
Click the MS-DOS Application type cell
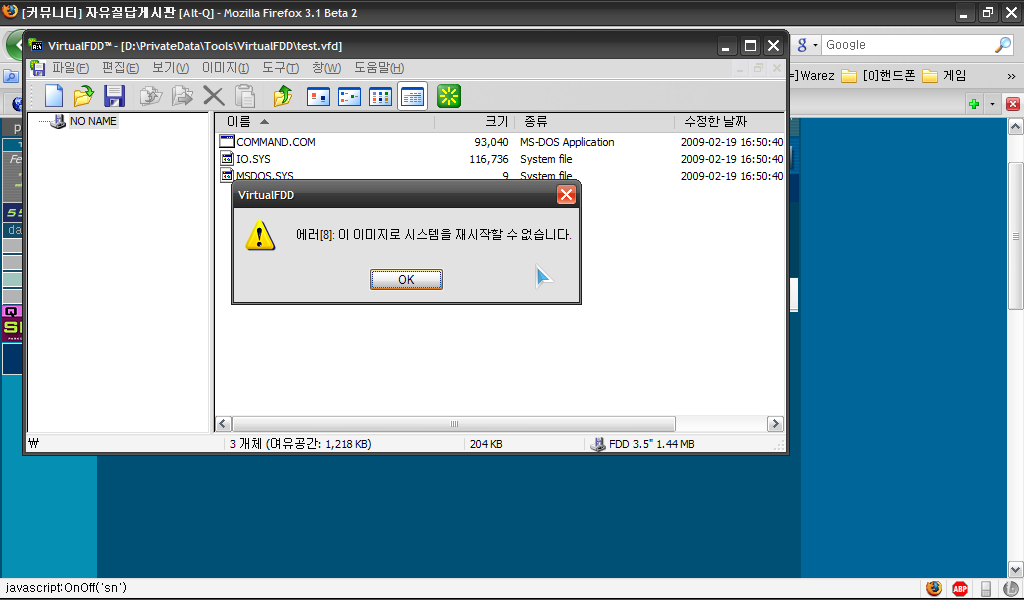click(x=567, y=142)
